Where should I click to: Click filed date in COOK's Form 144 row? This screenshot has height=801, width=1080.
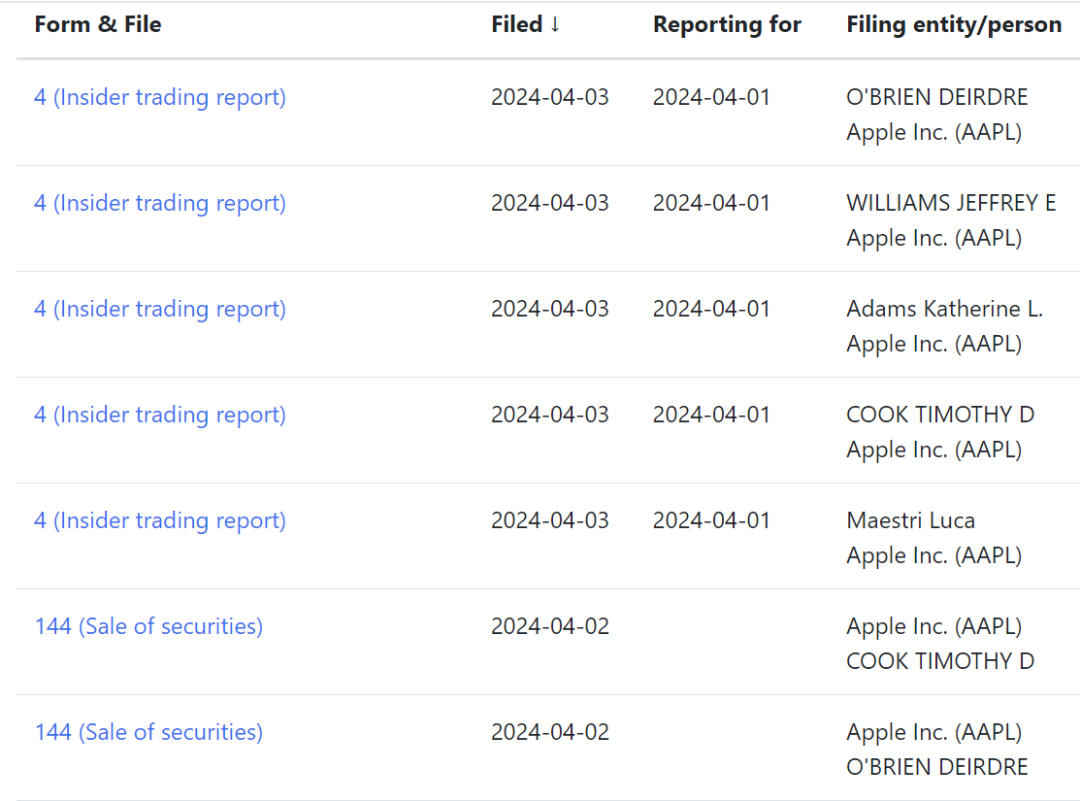[x=550, y=627]
